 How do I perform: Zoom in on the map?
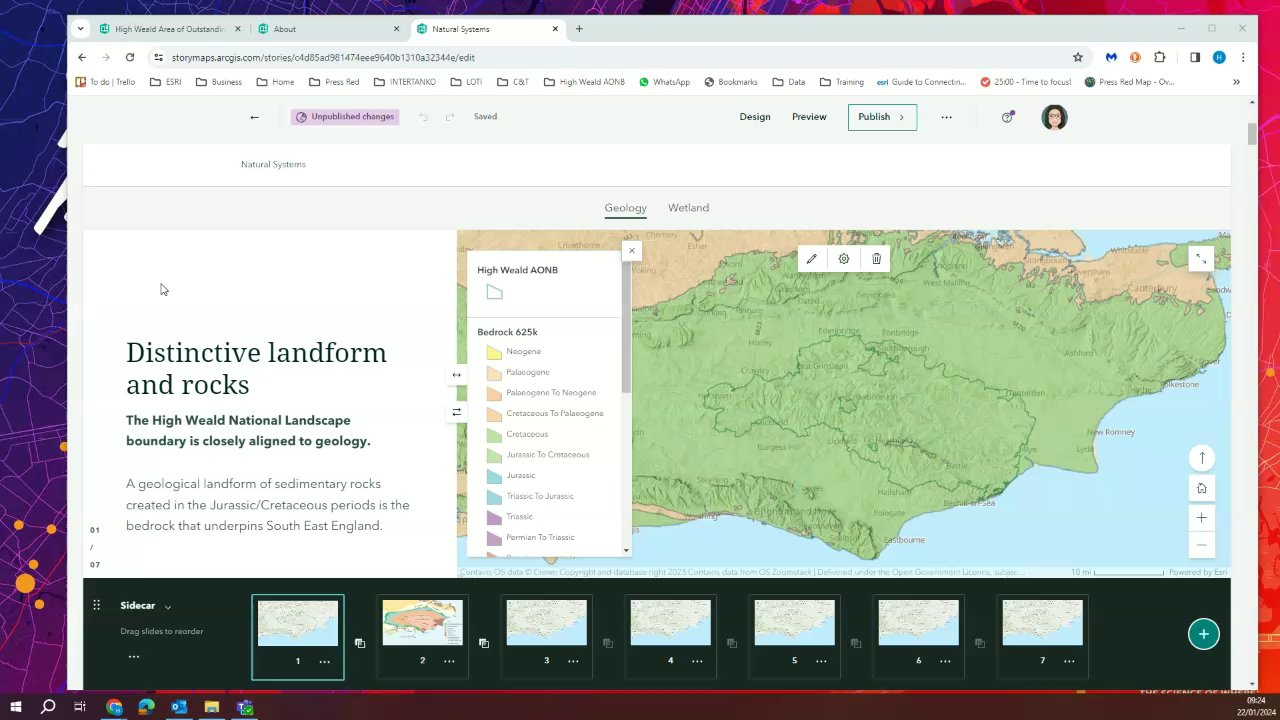tap(1202, 518)
